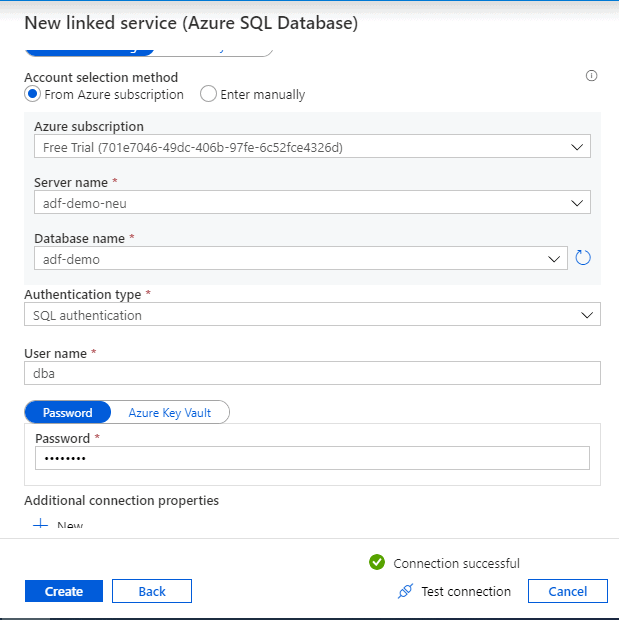This screenshot has height=620, width=619.
Task: Cancel the new linked service dialog
Action: tap(567, 591)
